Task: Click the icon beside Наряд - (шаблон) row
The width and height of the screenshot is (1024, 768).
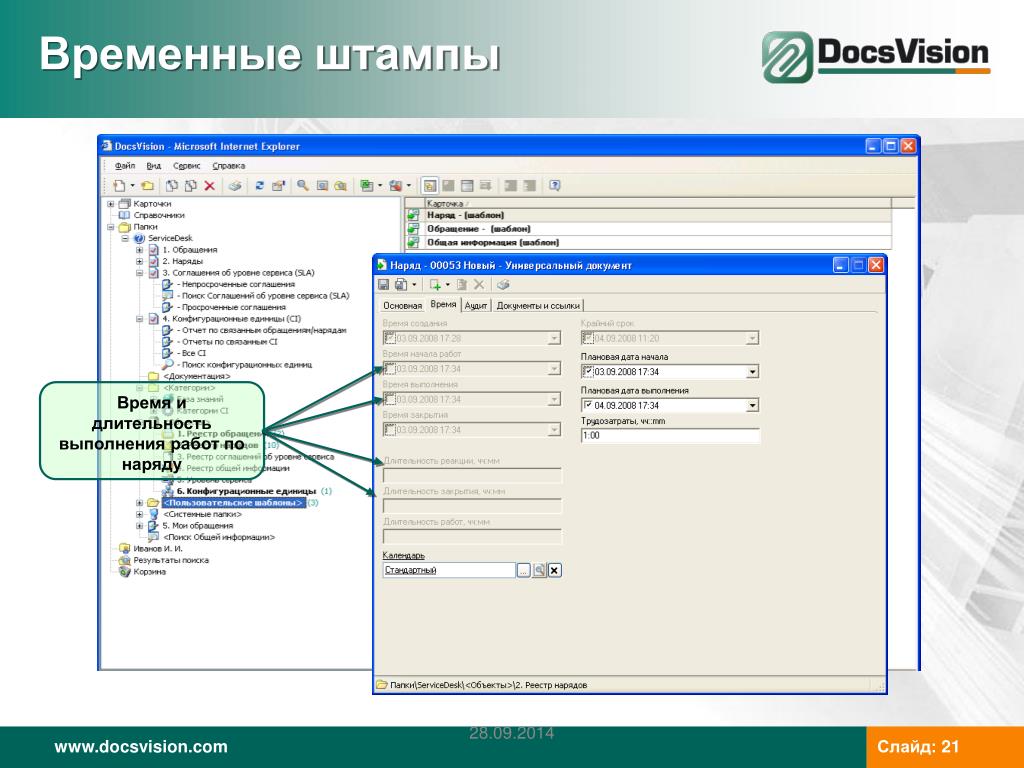Action: tap(413, 215)
